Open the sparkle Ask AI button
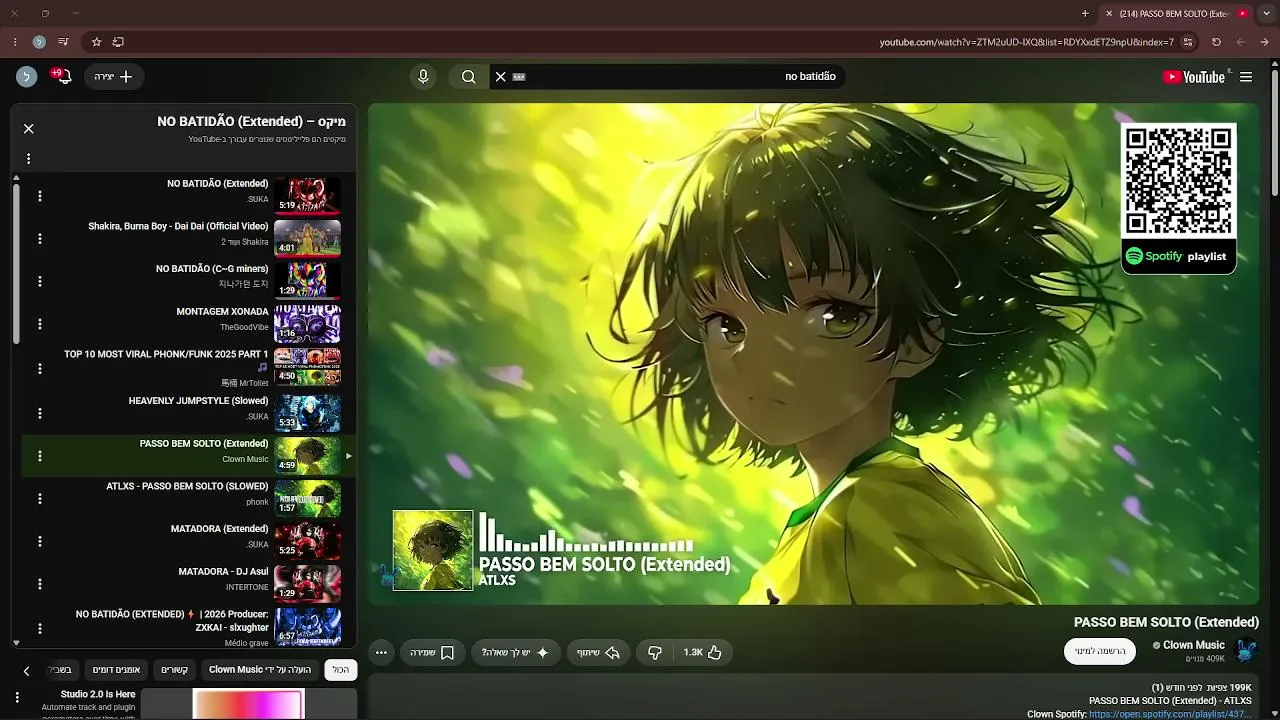The image size is (1280, 720). tap(516, 653)
